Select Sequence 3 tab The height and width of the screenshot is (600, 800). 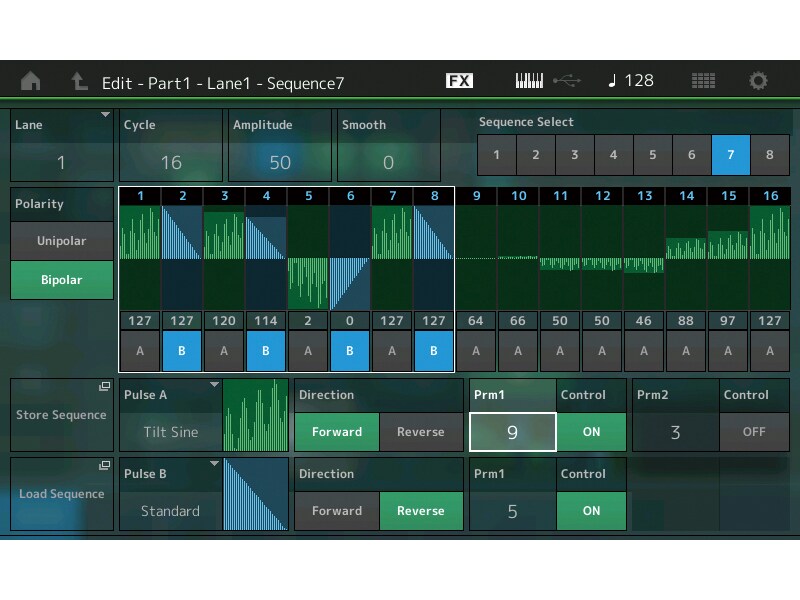point(574,155)
